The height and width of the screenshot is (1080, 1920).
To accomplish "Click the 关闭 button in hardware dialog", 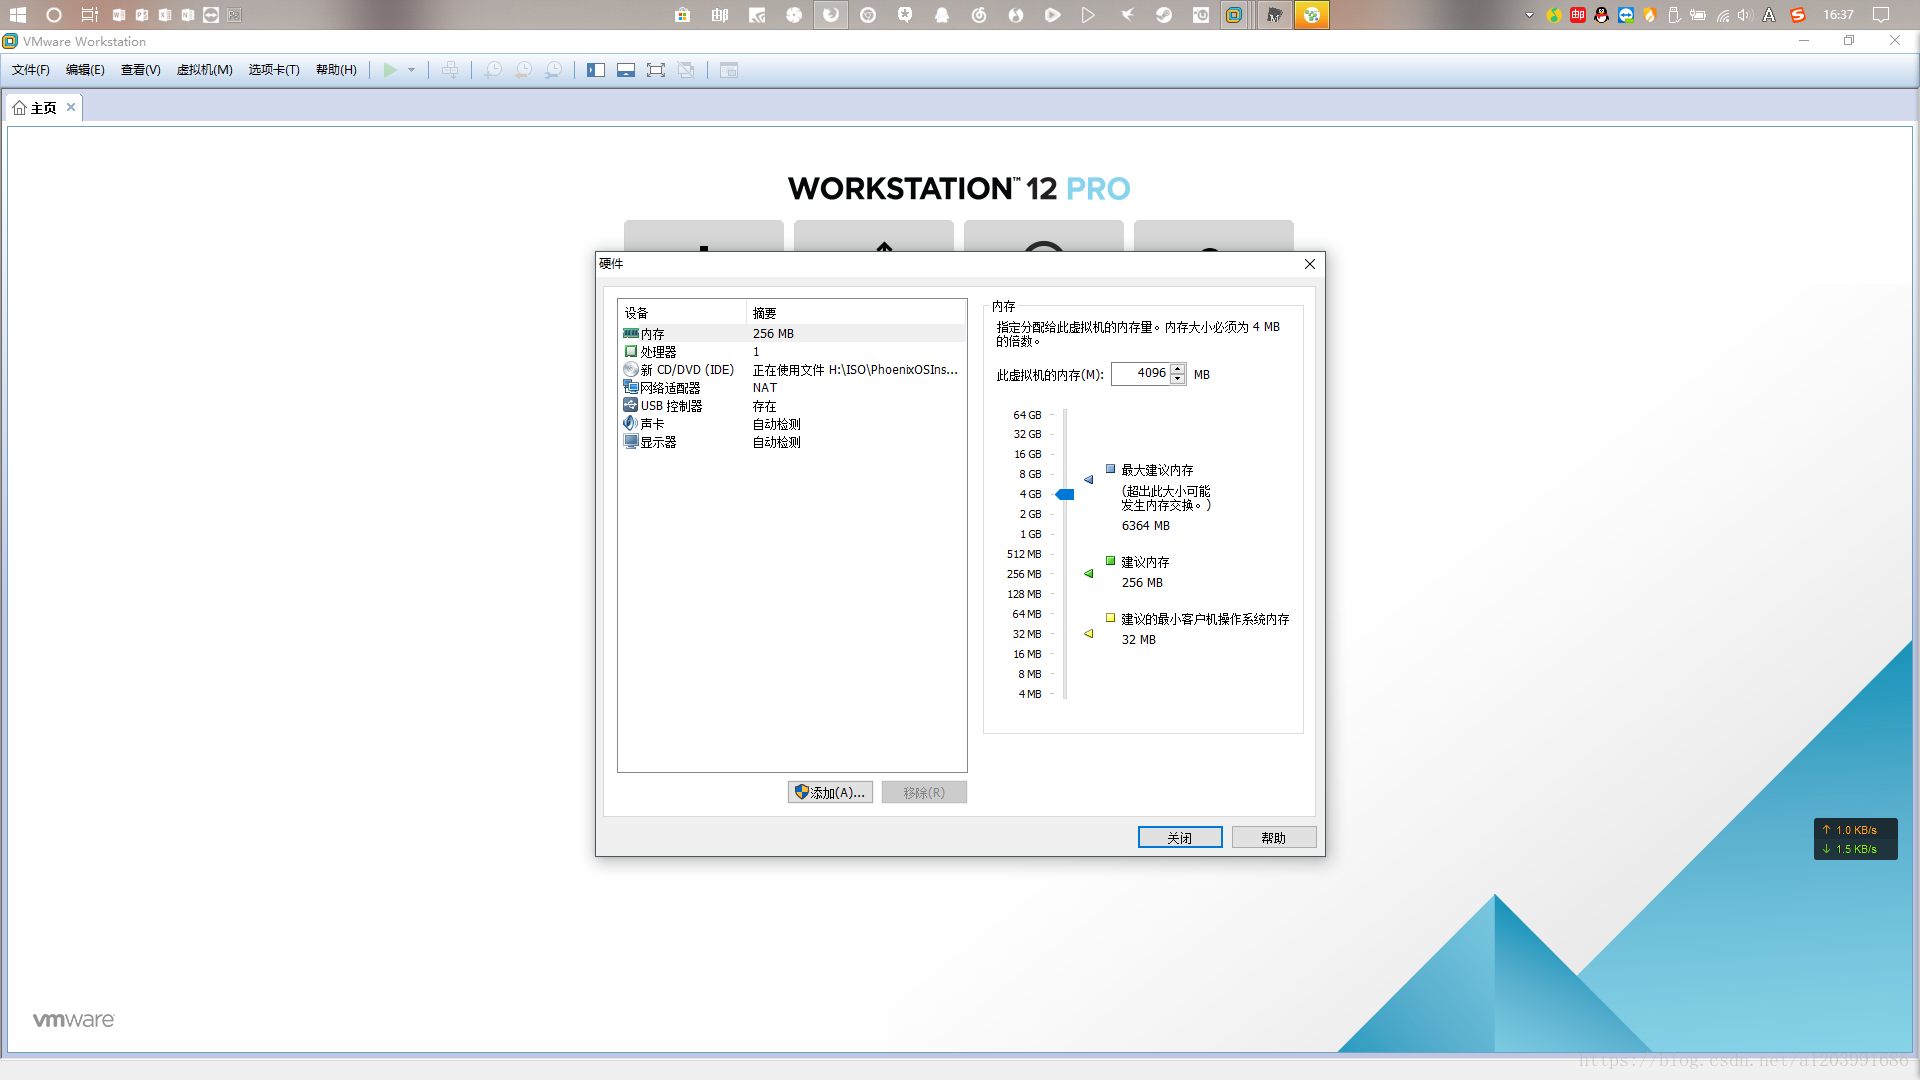I will [x=1180, y=838].
